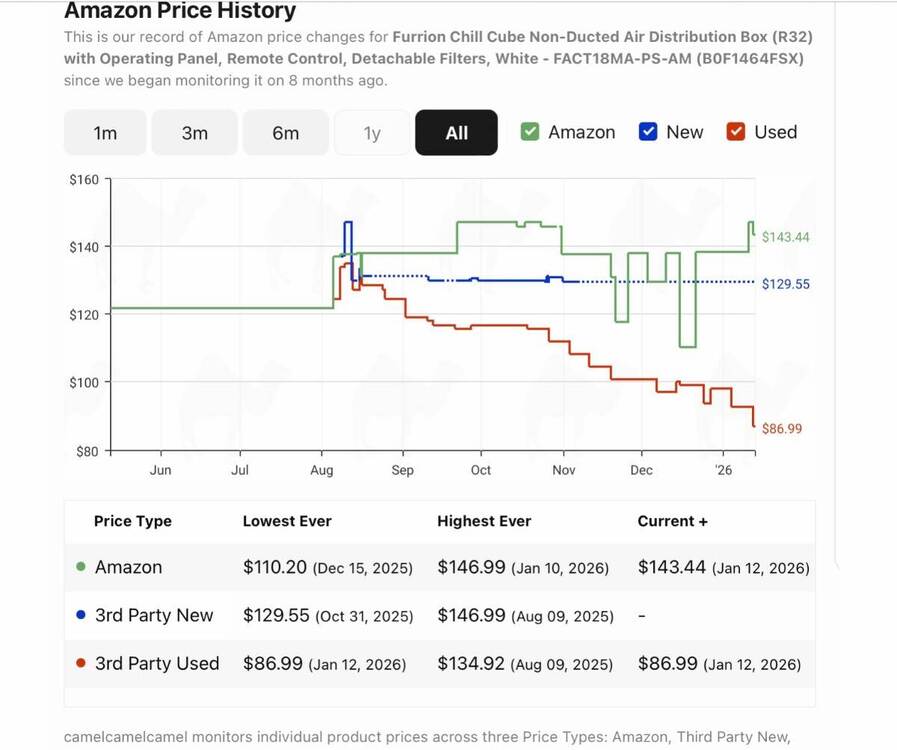Screen dimensions: 897x750
Task: Disable the red Used price checkbox
Action: pos(736,132)
